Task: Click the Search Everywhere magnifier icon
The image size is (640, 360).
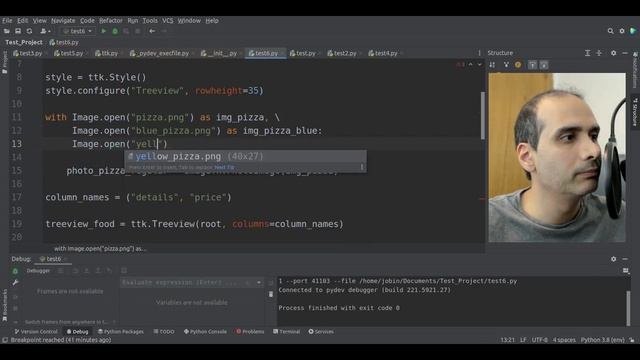Action: tap(610, 31)
